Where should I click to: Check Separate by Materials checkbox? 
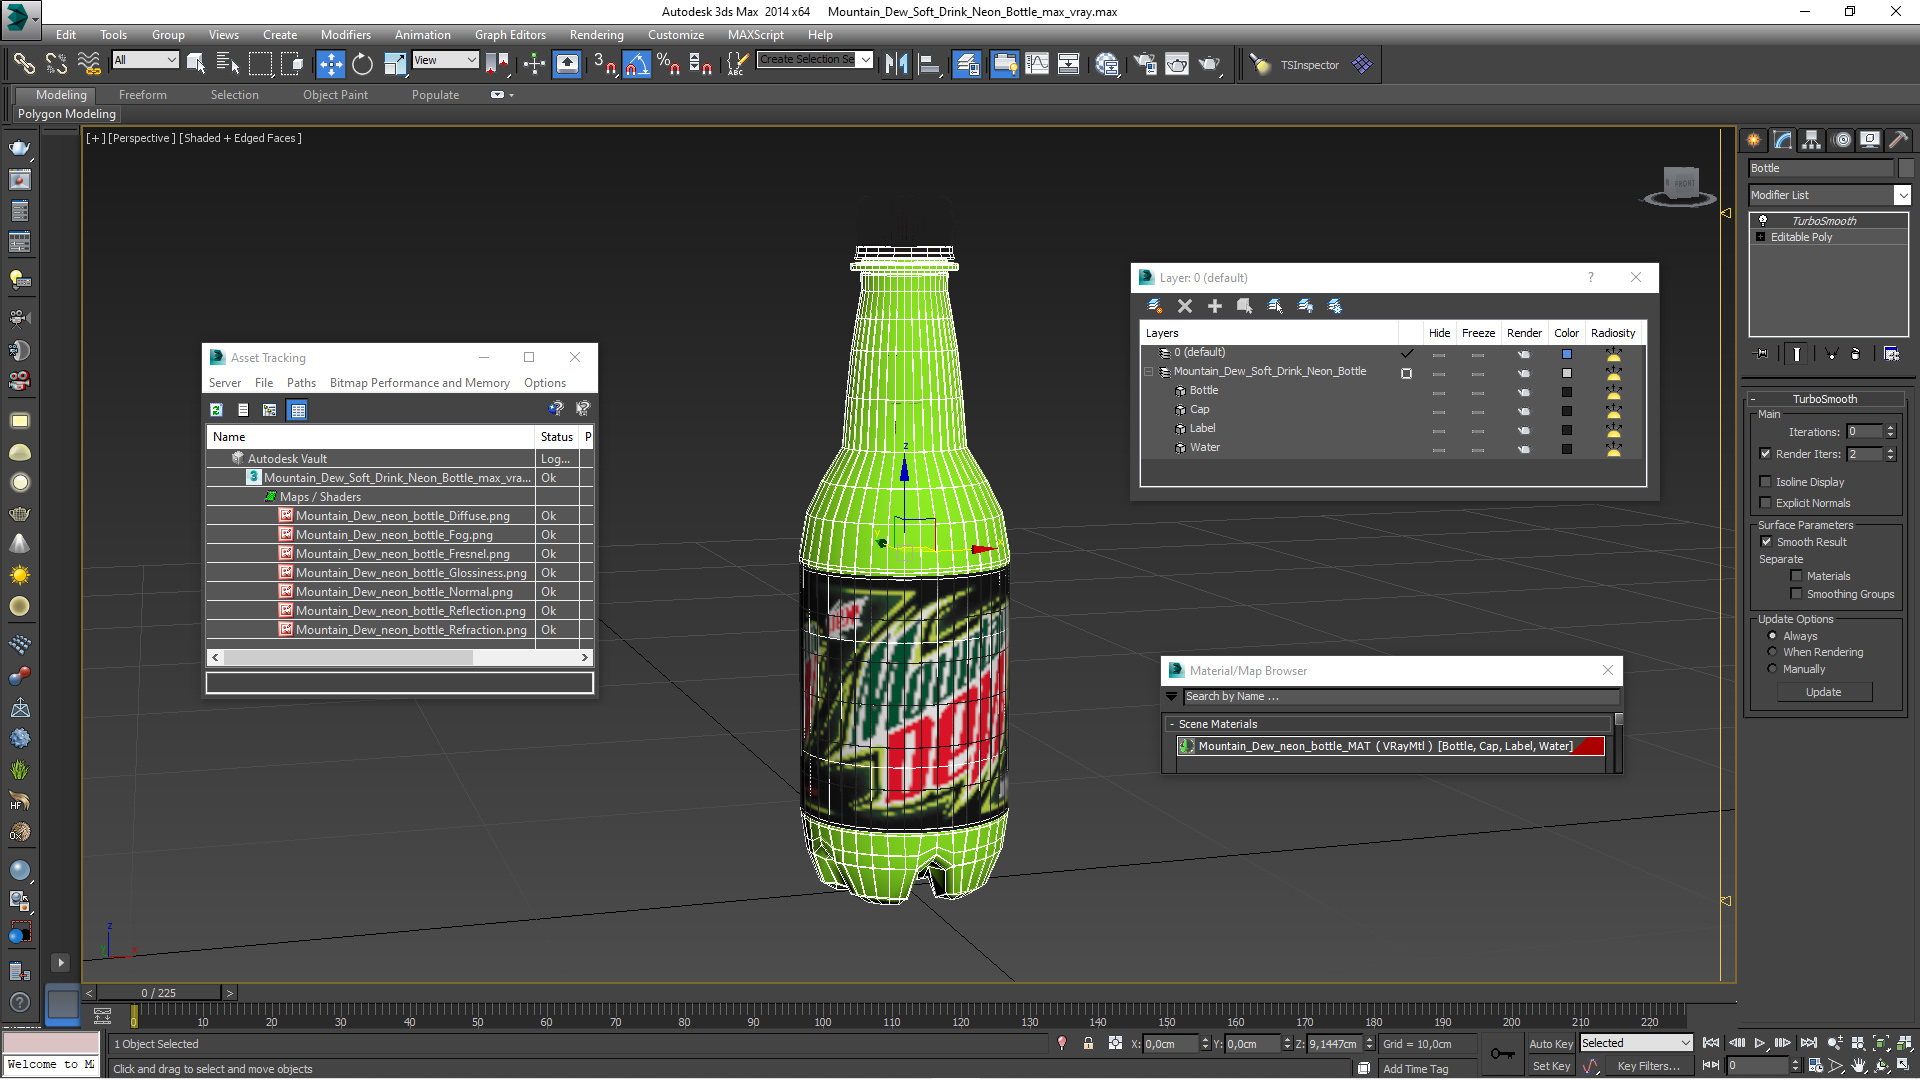pyautogui.click(x=1796, y=576)
